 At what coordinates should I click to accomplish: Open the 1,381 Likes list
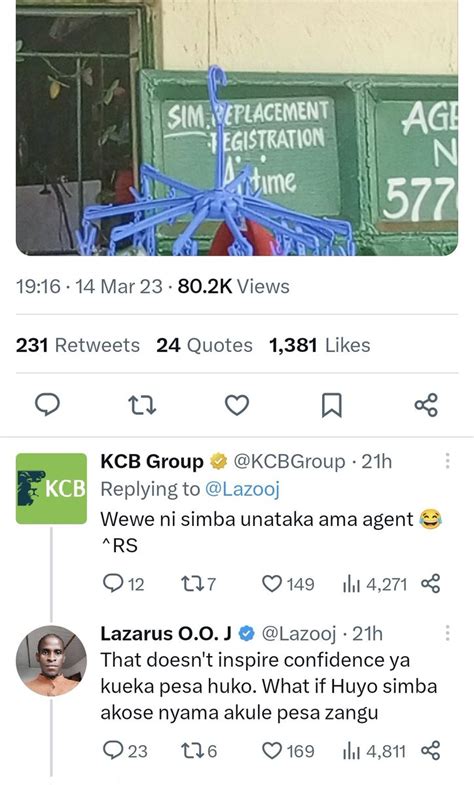tap(319, 345)
